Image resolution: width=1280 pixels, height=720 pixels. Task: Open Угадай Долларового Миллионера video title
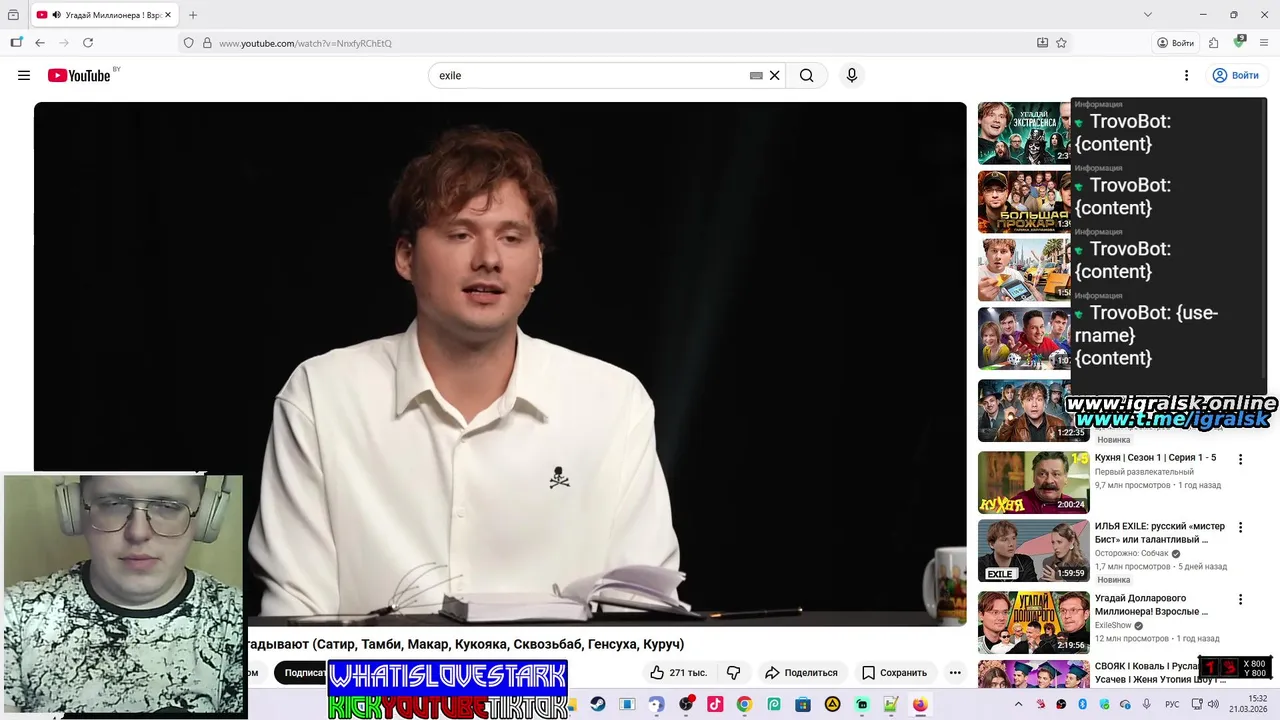tap(1151, 605)
